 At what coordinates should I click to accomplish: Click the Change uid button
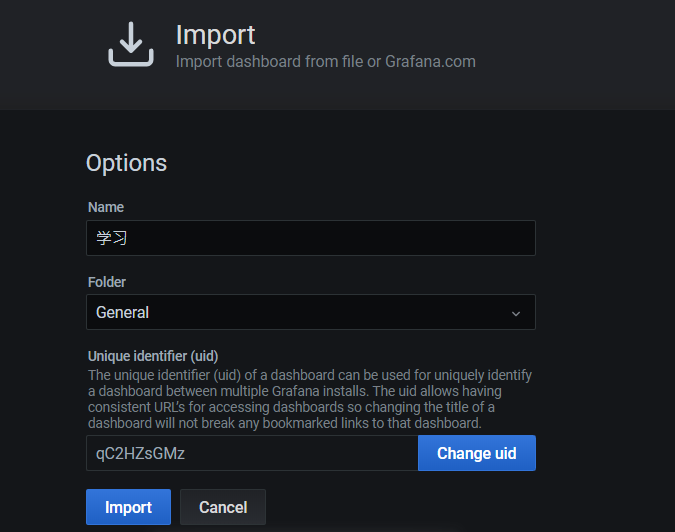point(477,453)
